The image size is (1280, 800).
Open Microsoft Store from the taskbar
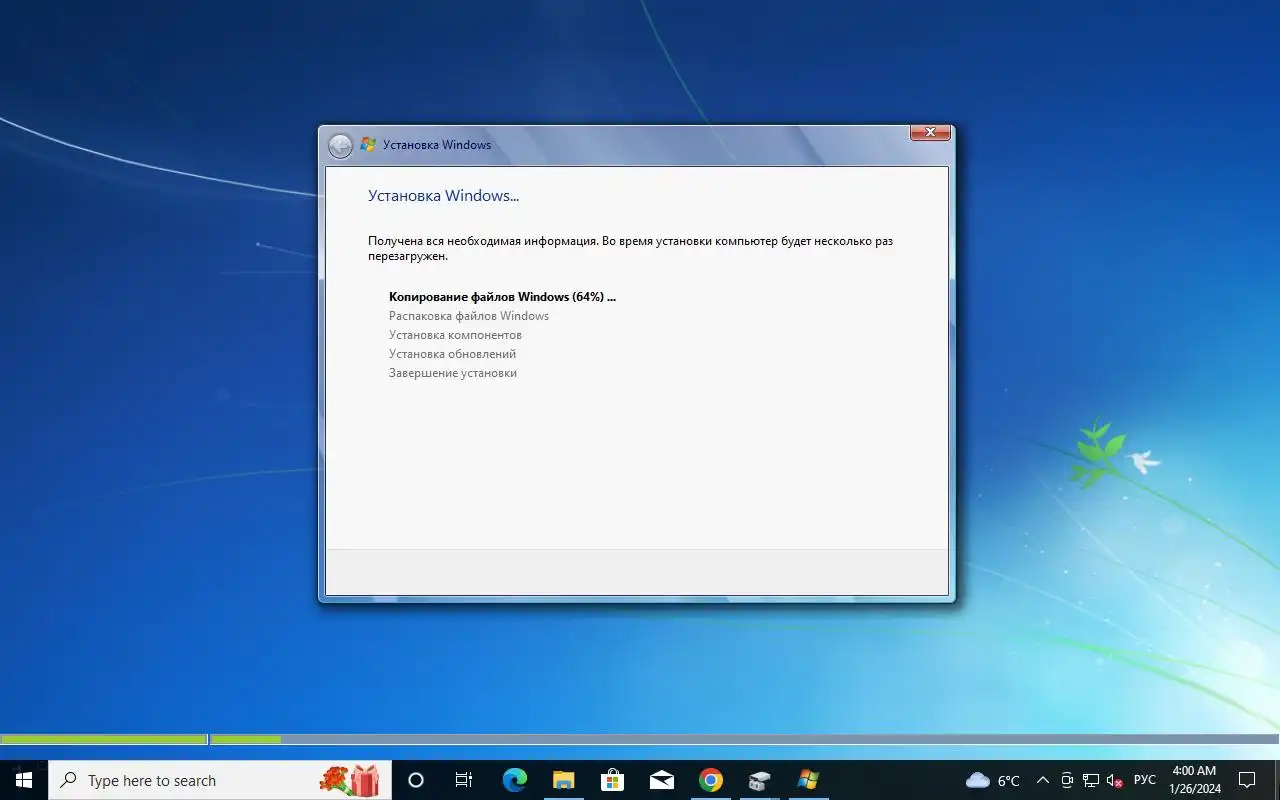point(612,780)
